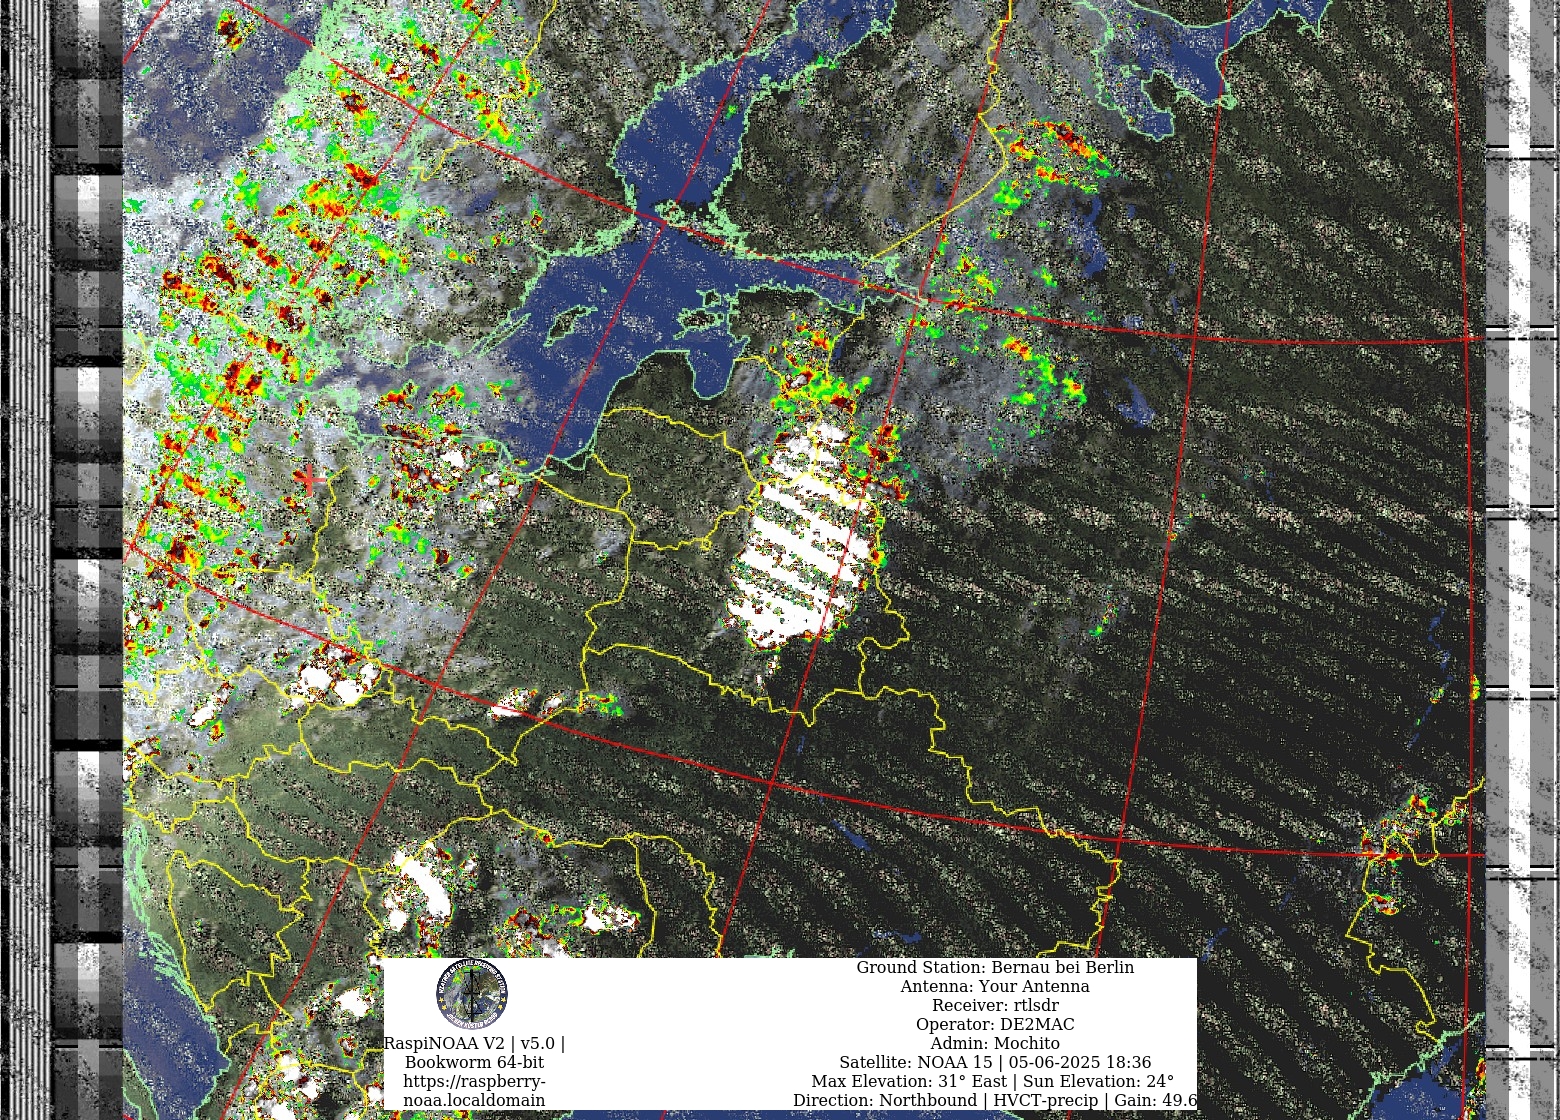The width and height of the screenshot is (1560, 1120).
Task: Select the 'Operator: DE2MAC' line
Action: pyautogui.click(x=995, y=1025)
